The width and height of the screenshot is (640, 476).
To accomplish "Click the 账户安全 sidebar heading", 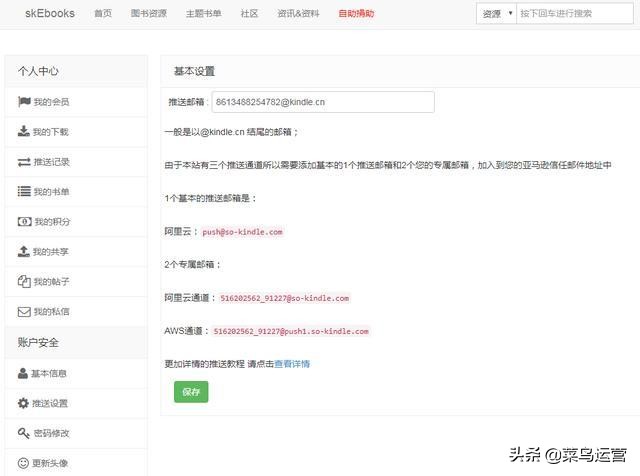I will (38, 343).
